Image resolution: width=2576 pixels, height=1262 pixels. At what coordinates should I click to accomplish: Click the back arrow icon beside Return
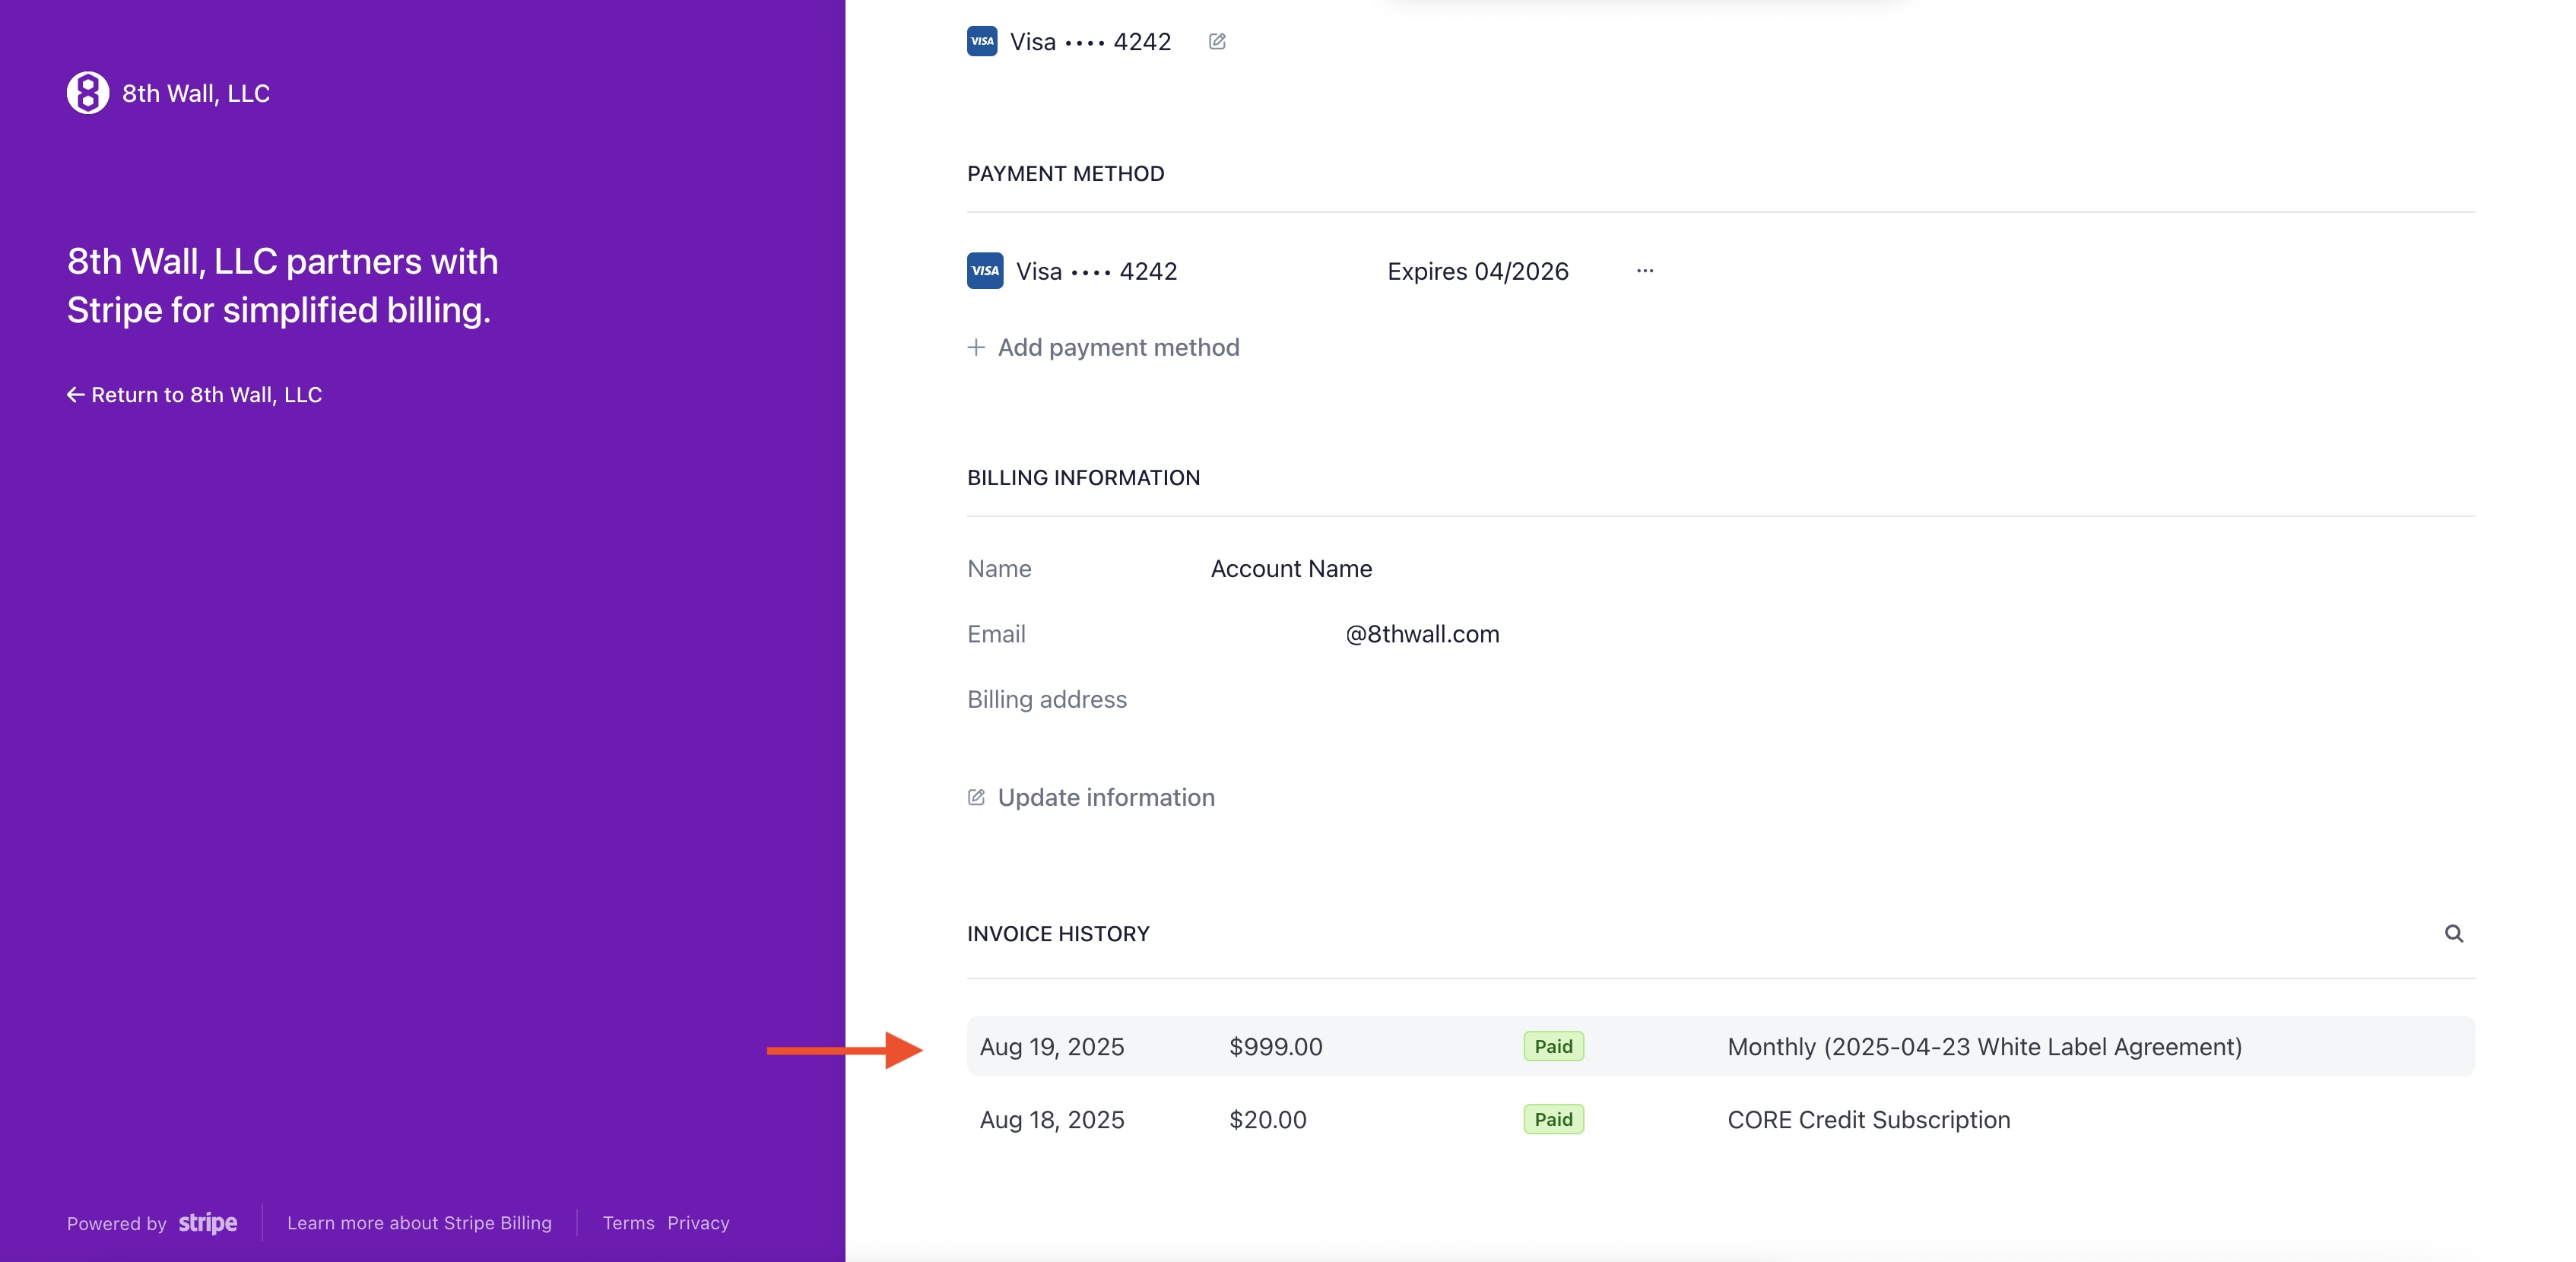tap(75, 395)
